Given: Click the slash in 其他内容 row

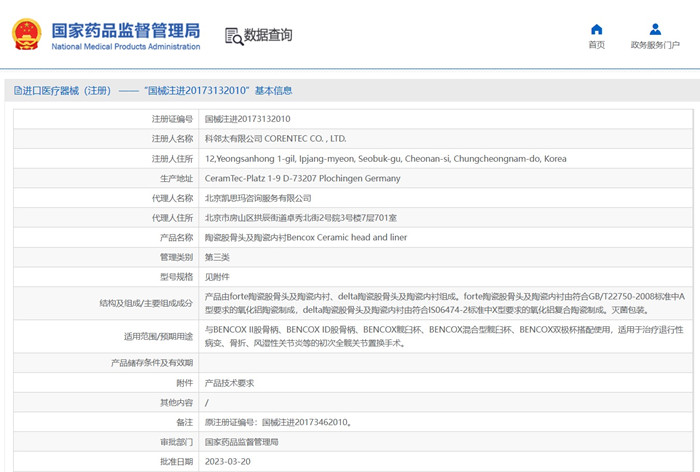Looking at the screenshot, I should click(x=207, y=403).
